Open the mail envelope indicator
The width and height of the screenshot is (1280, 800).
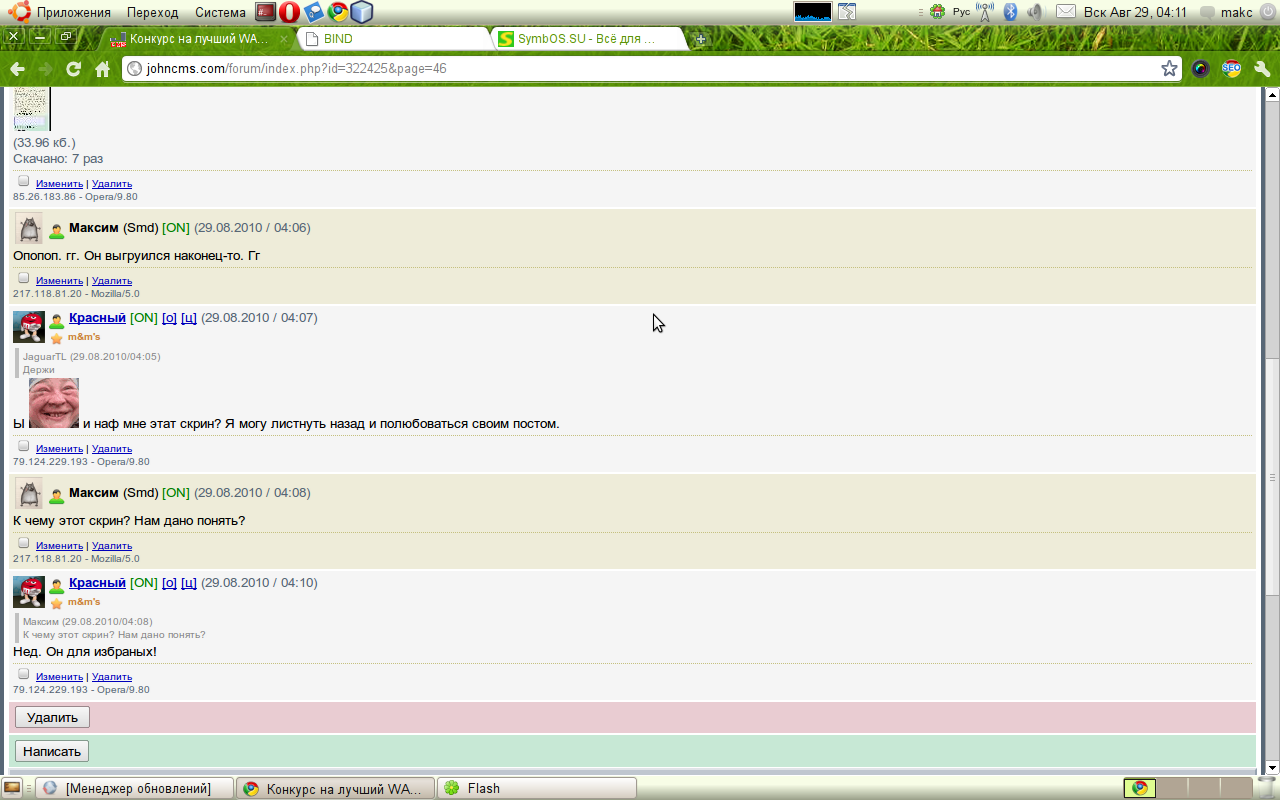1066,12
